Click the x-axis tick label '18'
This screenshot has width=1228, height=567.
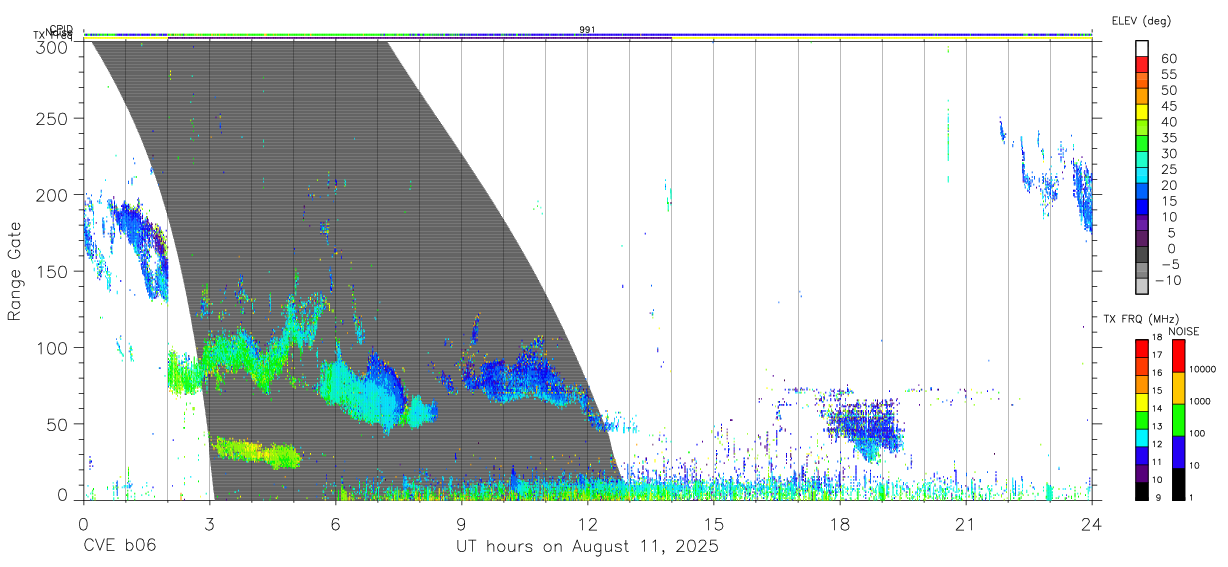pos(839,524)
